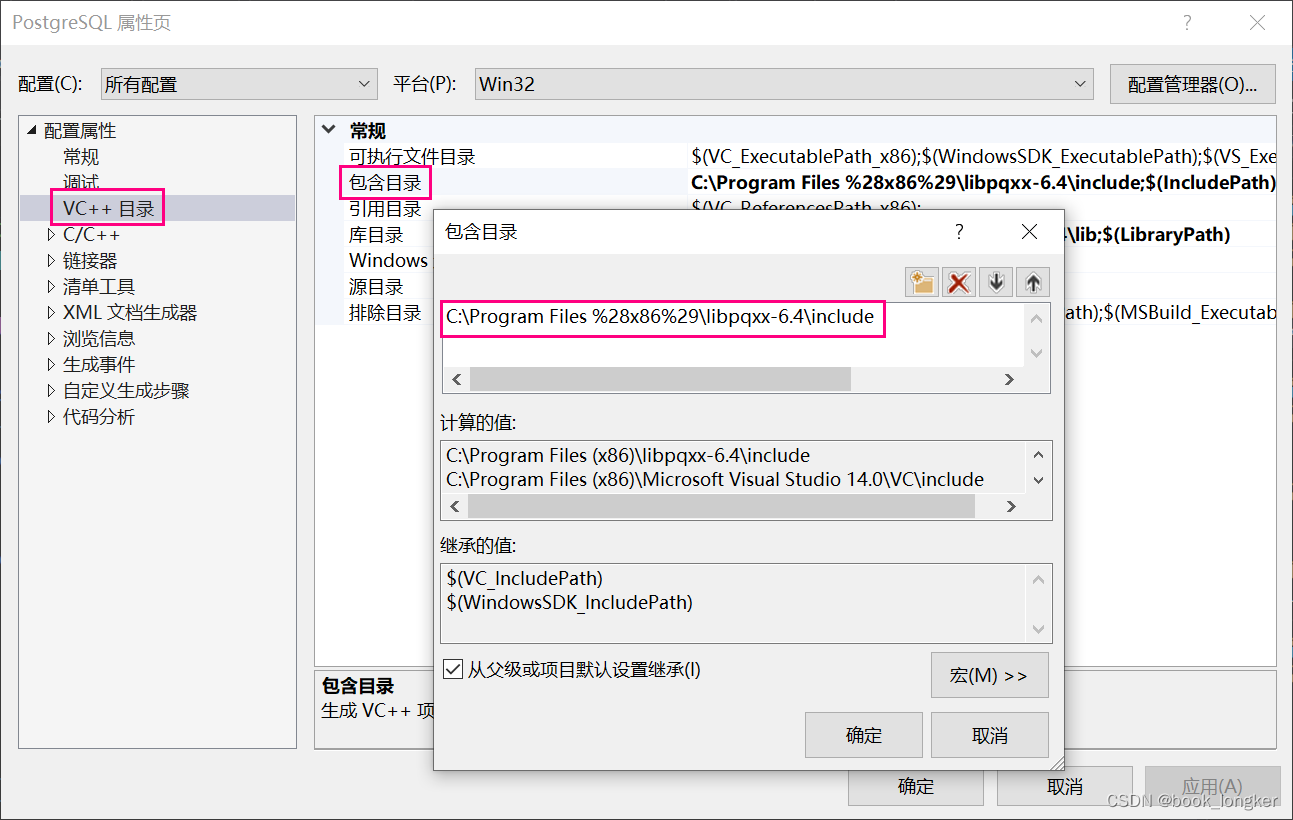This screenshot has width=1293, height=820.
Task: Confirm the include directories dialog with 确定
Action: (x=863, y=735)
